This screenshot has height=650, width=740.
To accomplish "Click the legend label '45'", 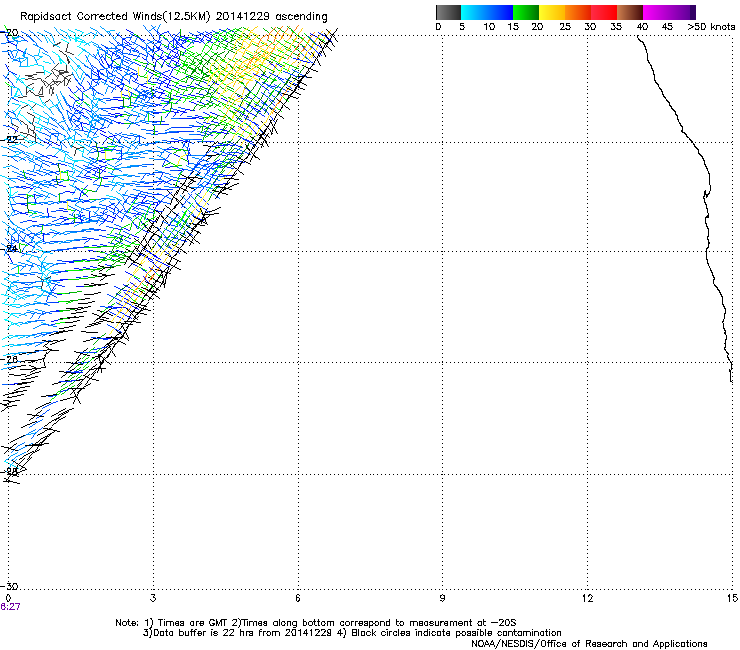I will click(667, 27).
